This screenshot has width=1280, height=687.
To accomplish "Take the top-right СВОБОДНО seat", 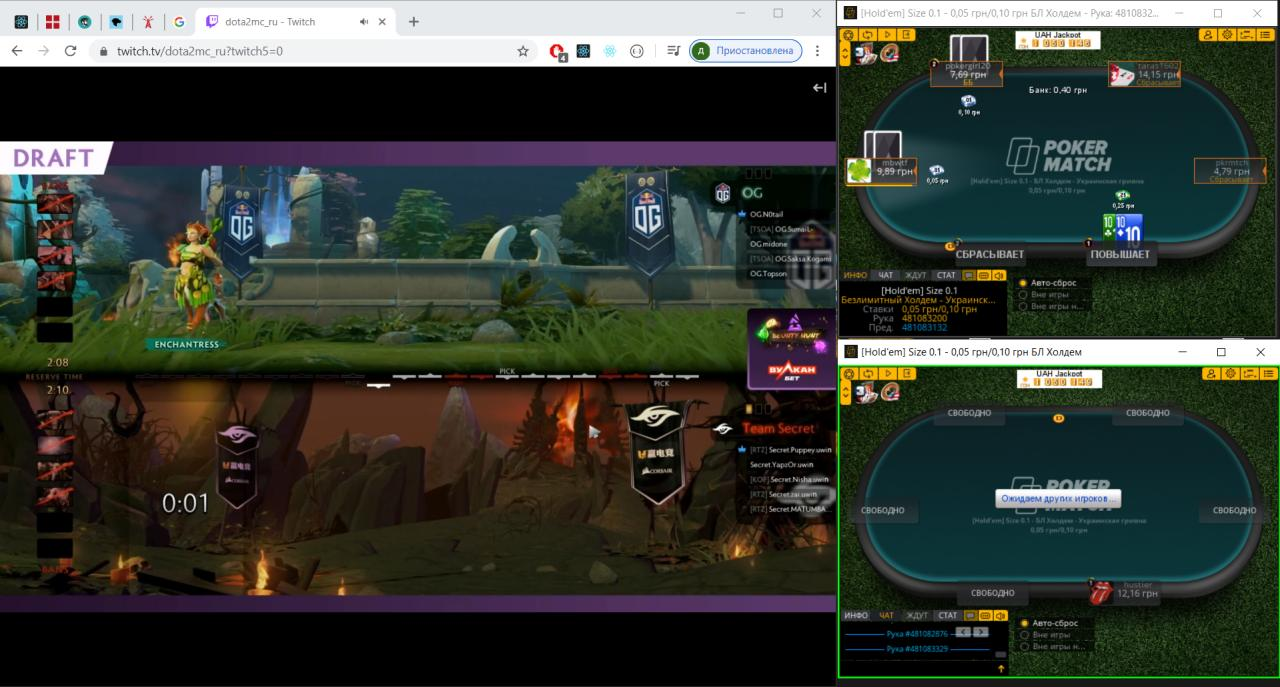I will point(1147,413).
